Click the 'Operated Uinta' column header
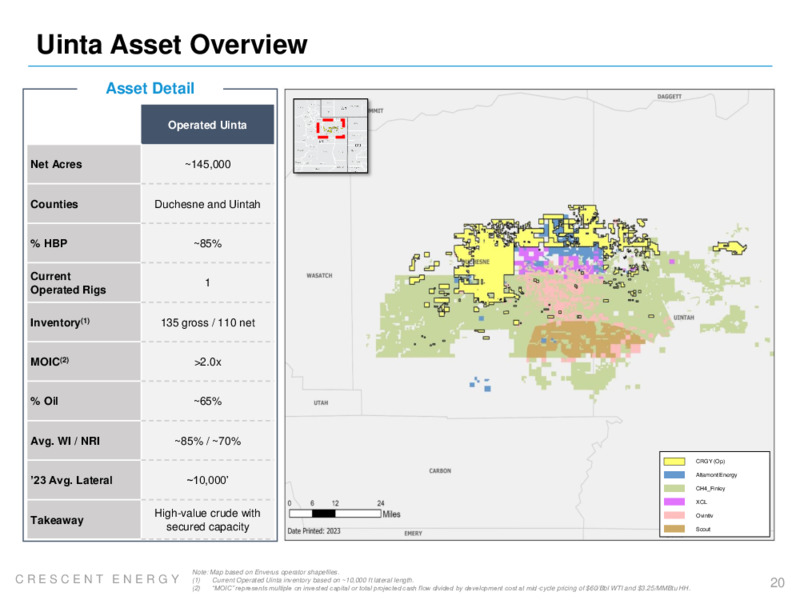Viewport: 800px width, 600px height. 207,124
